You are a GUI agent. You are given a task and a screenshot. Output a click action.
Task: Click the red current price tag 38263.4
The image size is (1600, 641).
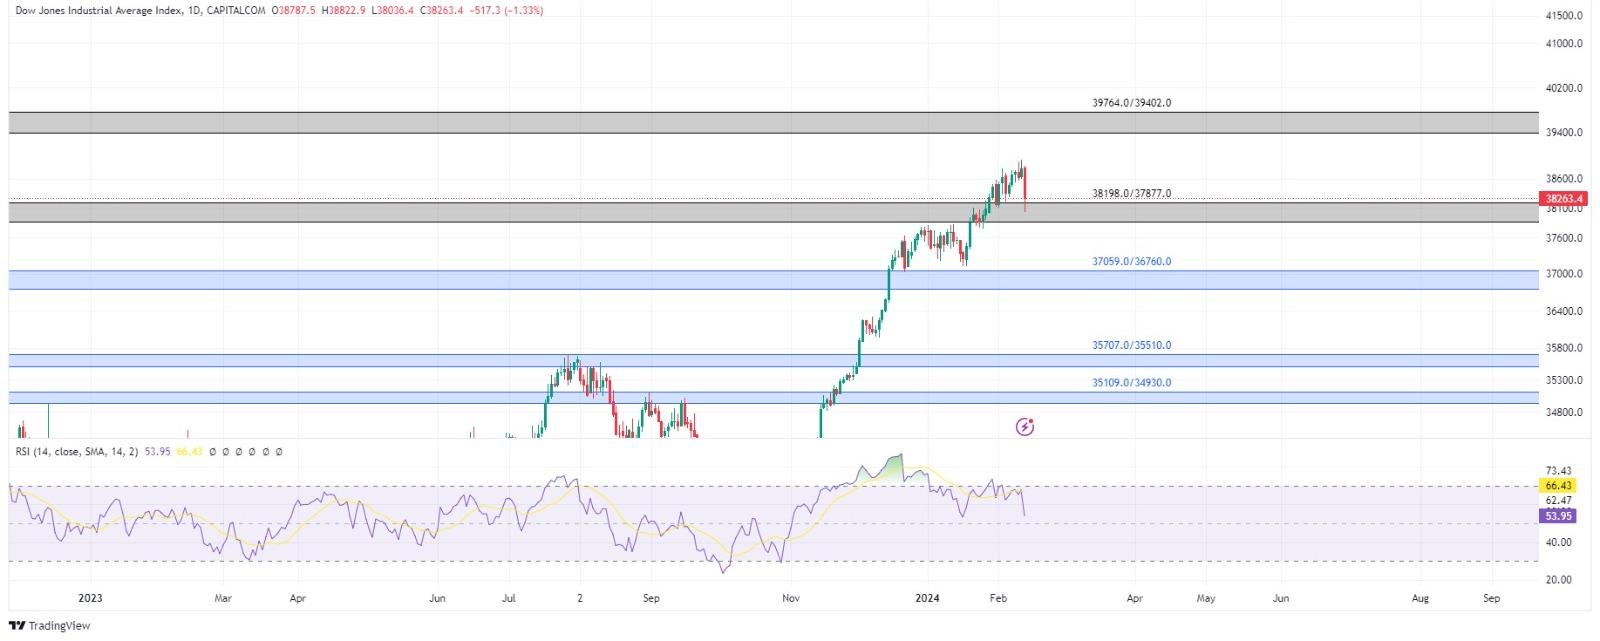pos(1563,199)
